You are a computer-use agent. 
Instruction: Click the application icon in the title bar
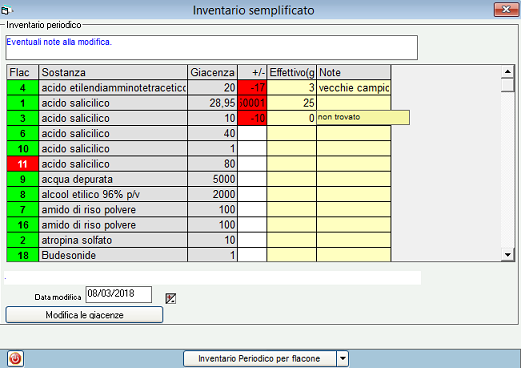[6, 11]
